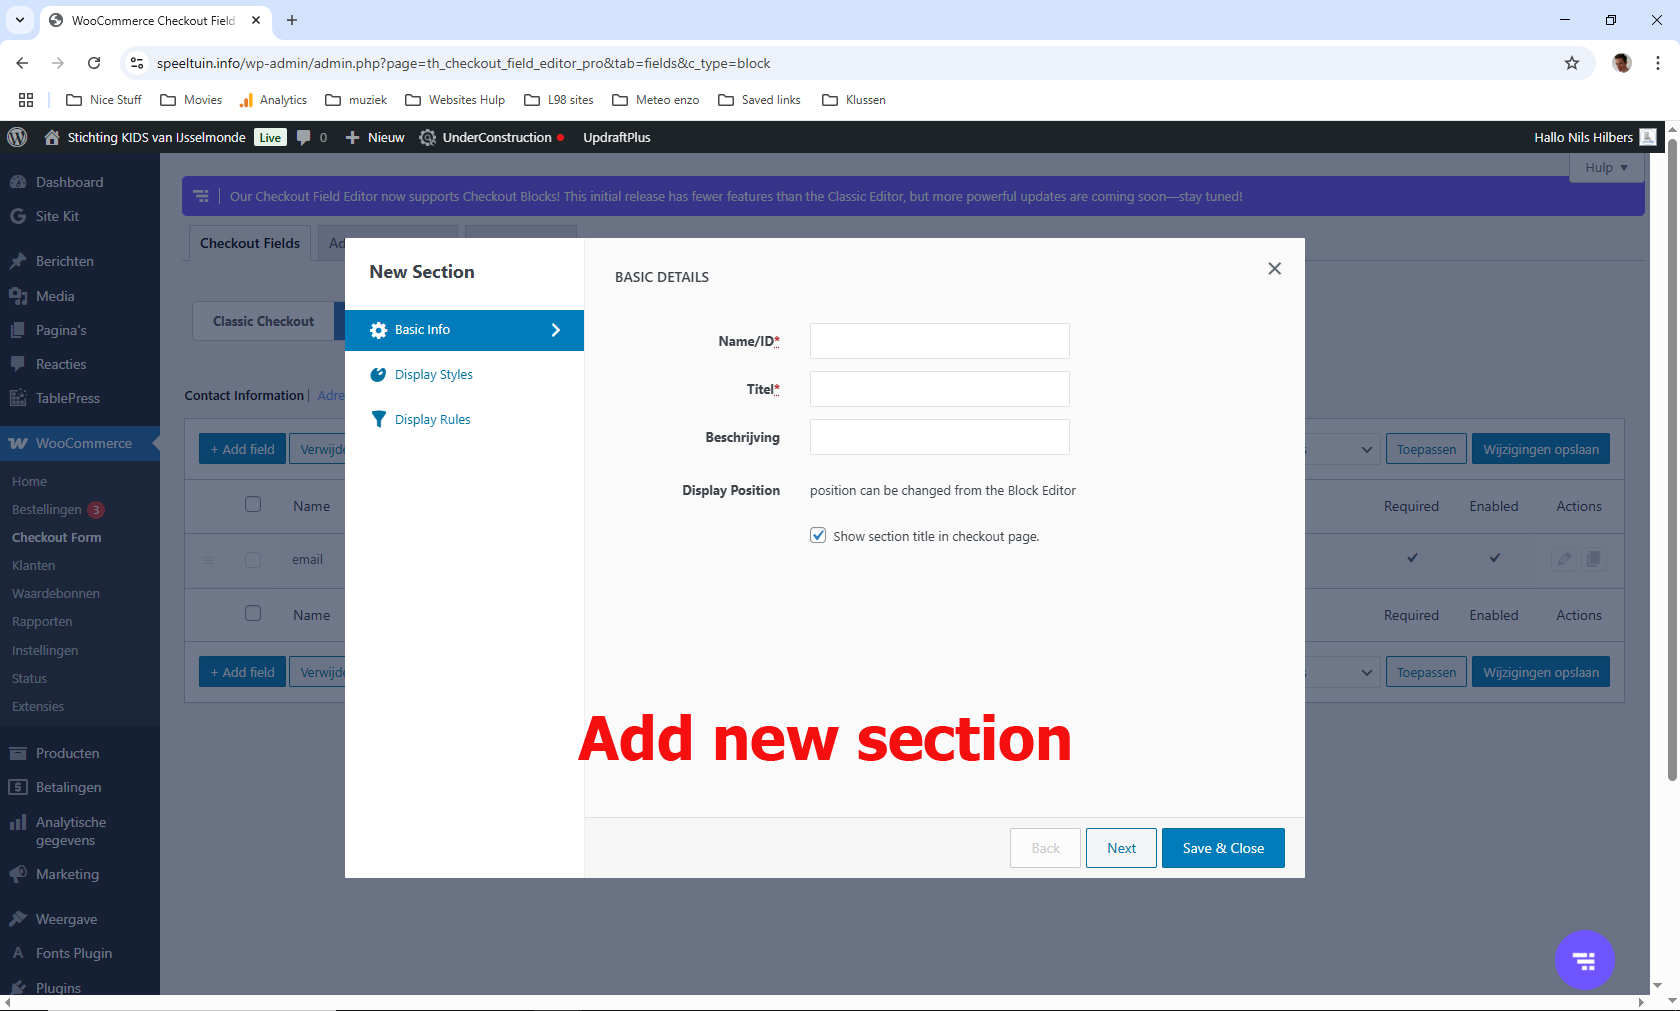Reload the page with the refresh icon
The height and width of the screenshot is (1011, 1680).
pyautogui.click(x=94, y=63)
